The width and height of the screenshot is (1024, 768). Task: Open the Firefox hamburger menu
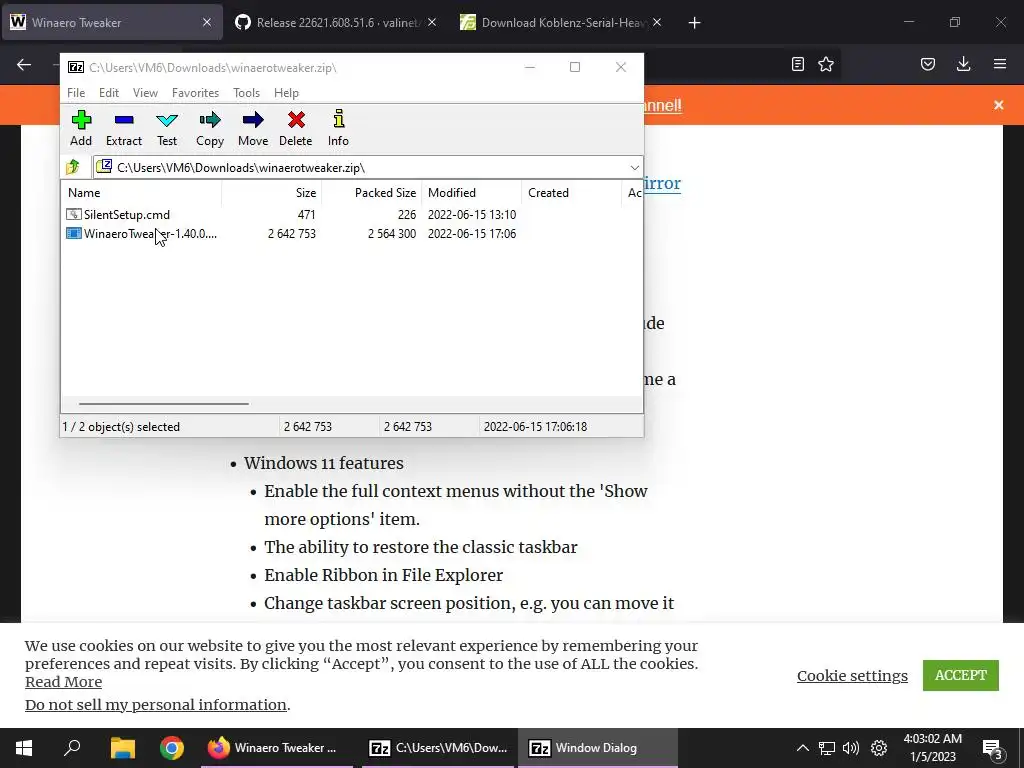point(1000,64)
